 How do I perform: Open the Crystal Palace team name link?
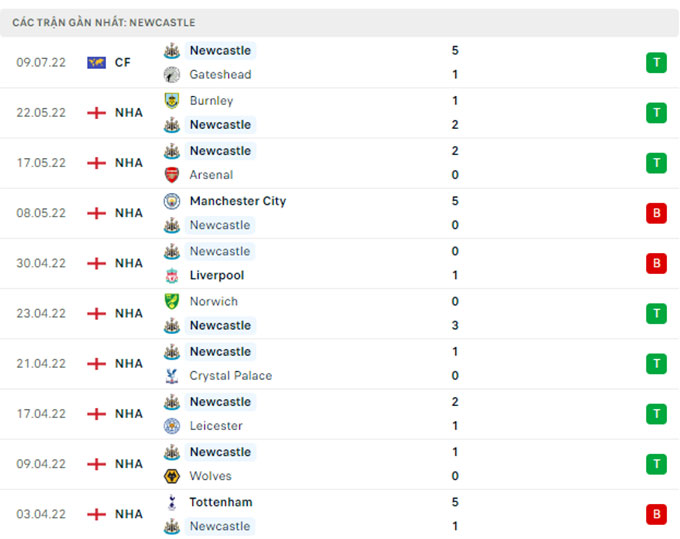(231, 376)
